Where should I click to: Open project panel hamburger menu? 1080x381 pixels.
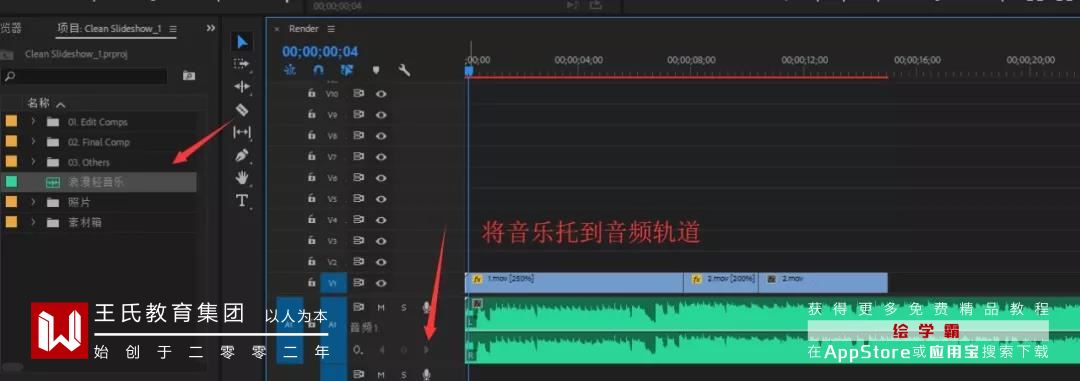[x=173, y=29]
